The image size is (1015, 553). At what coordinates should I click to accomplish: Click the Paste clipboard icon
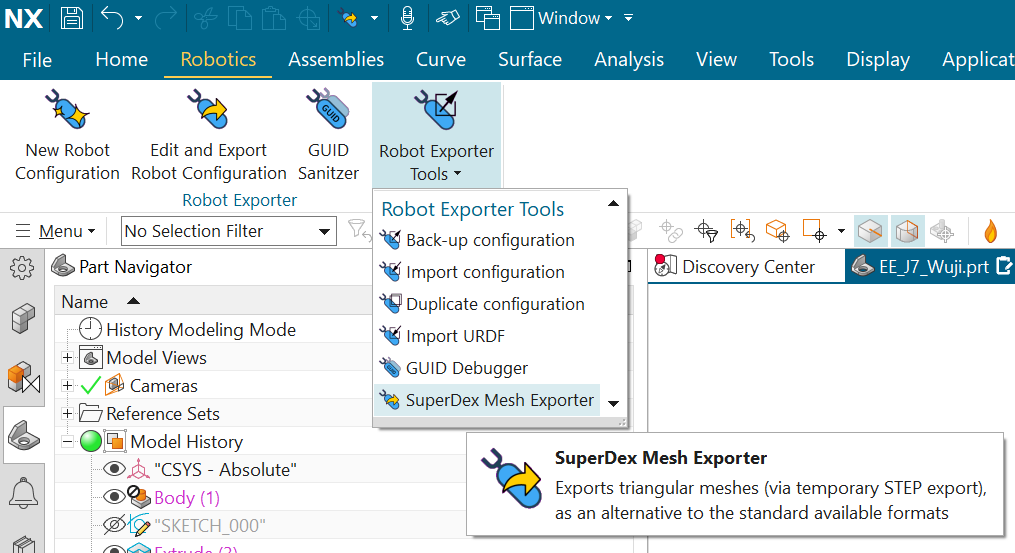point(274,18)
